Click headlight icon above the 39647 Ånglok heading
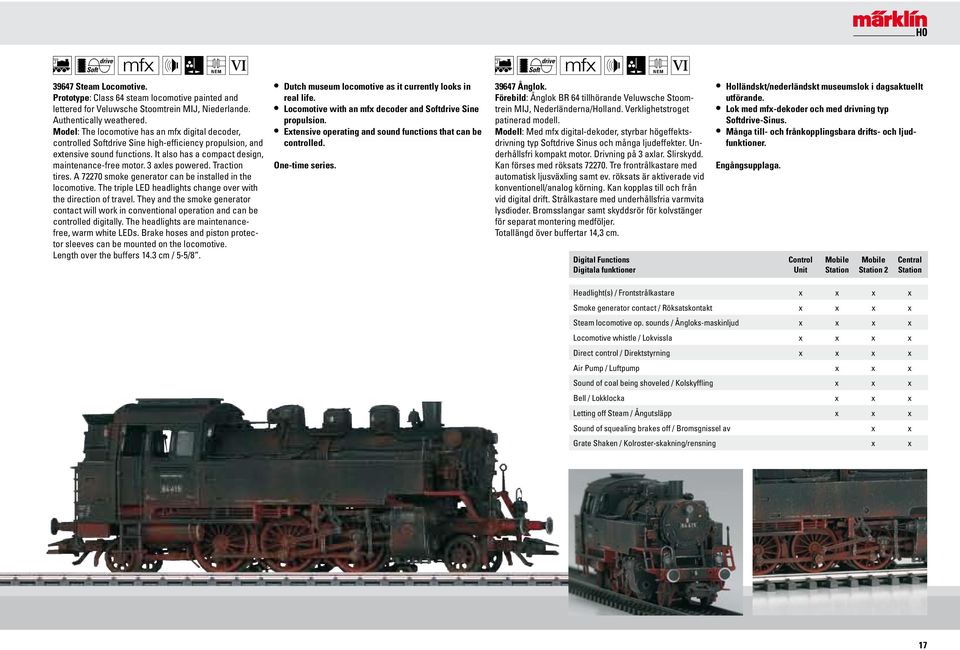 (x=636, y=65)
